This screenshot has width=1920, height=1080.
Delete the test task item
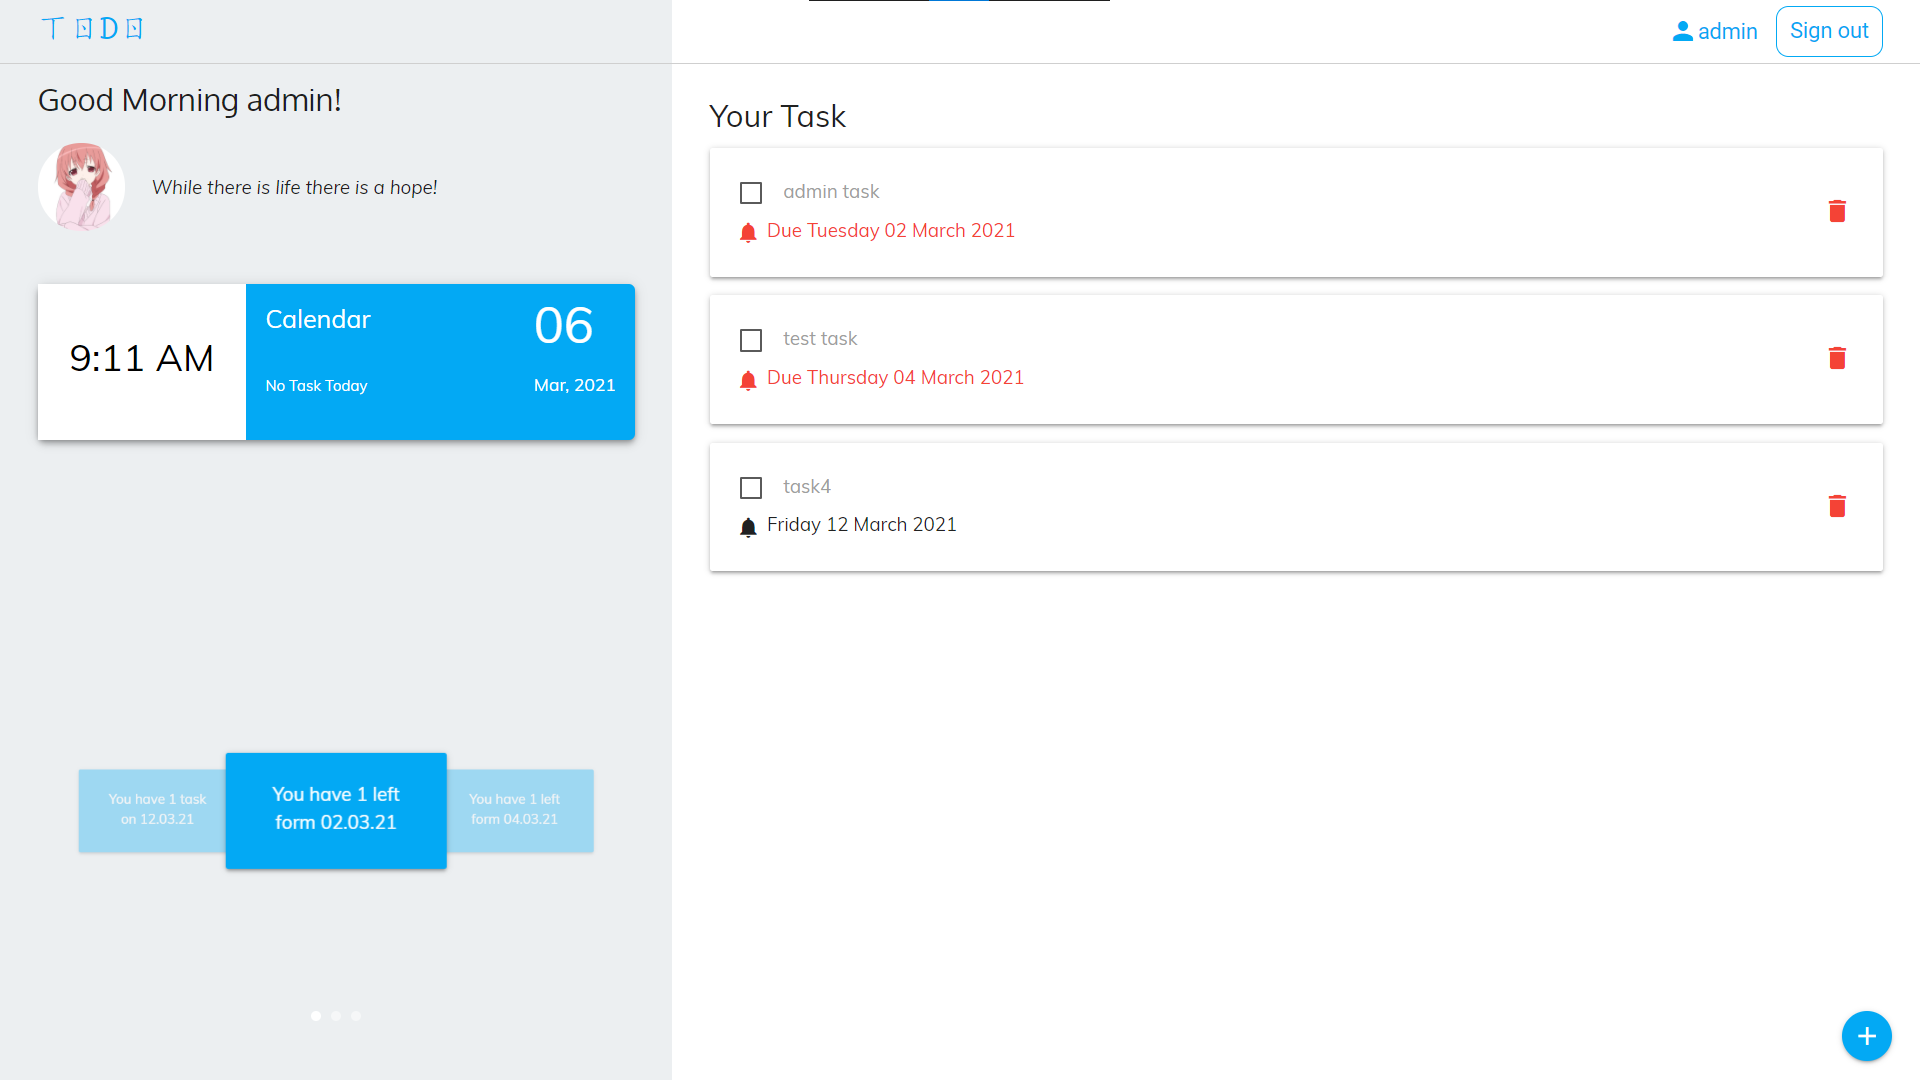tap(1837, 358)
